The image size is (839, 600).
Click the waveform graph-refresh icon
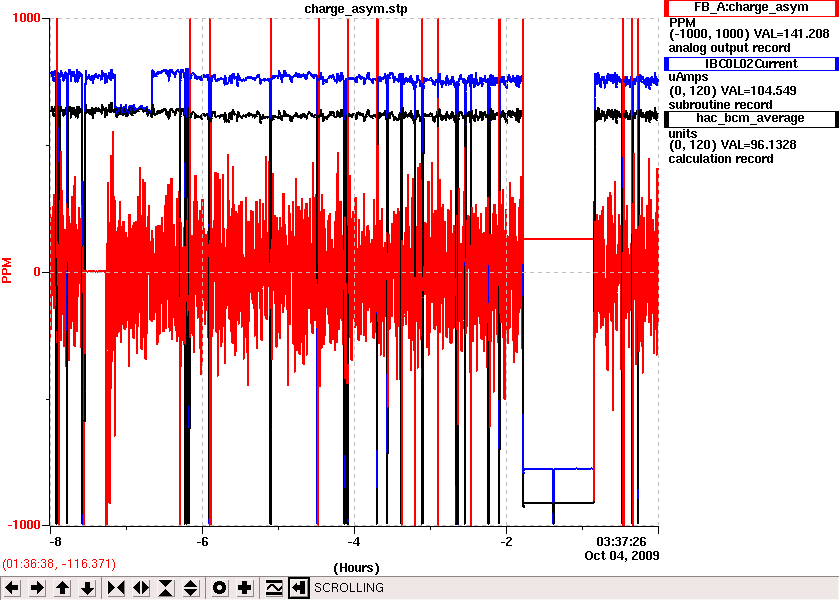click(x=273, y=588)
